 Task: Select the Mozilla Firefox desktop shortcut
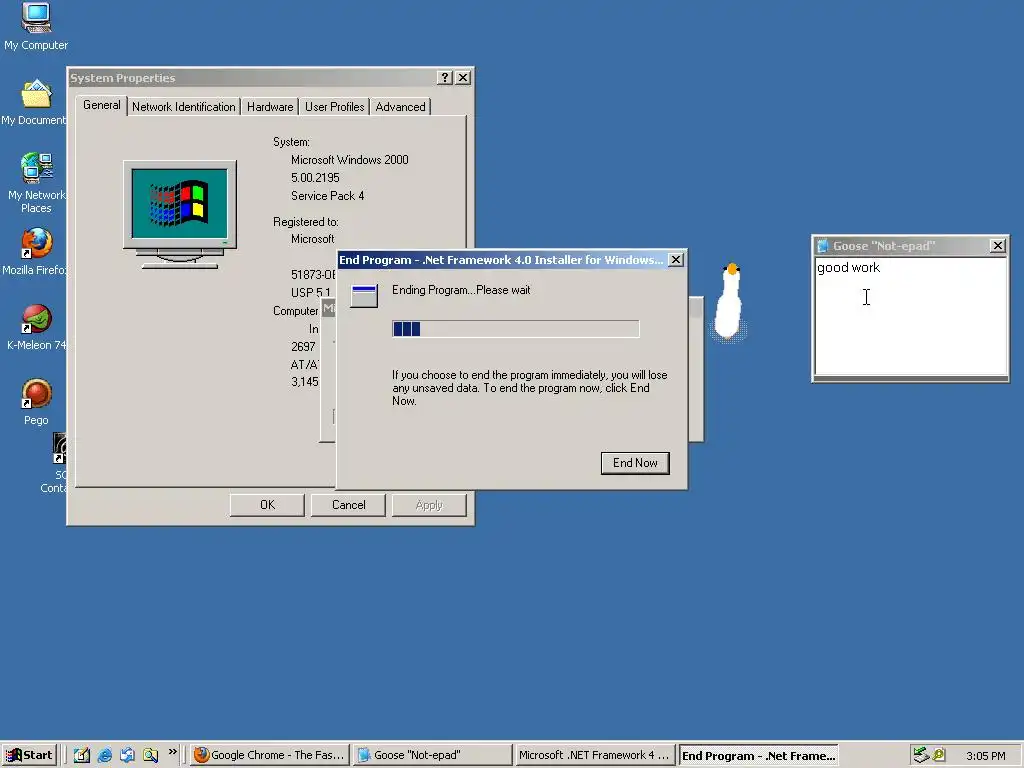tap(35, 252)
